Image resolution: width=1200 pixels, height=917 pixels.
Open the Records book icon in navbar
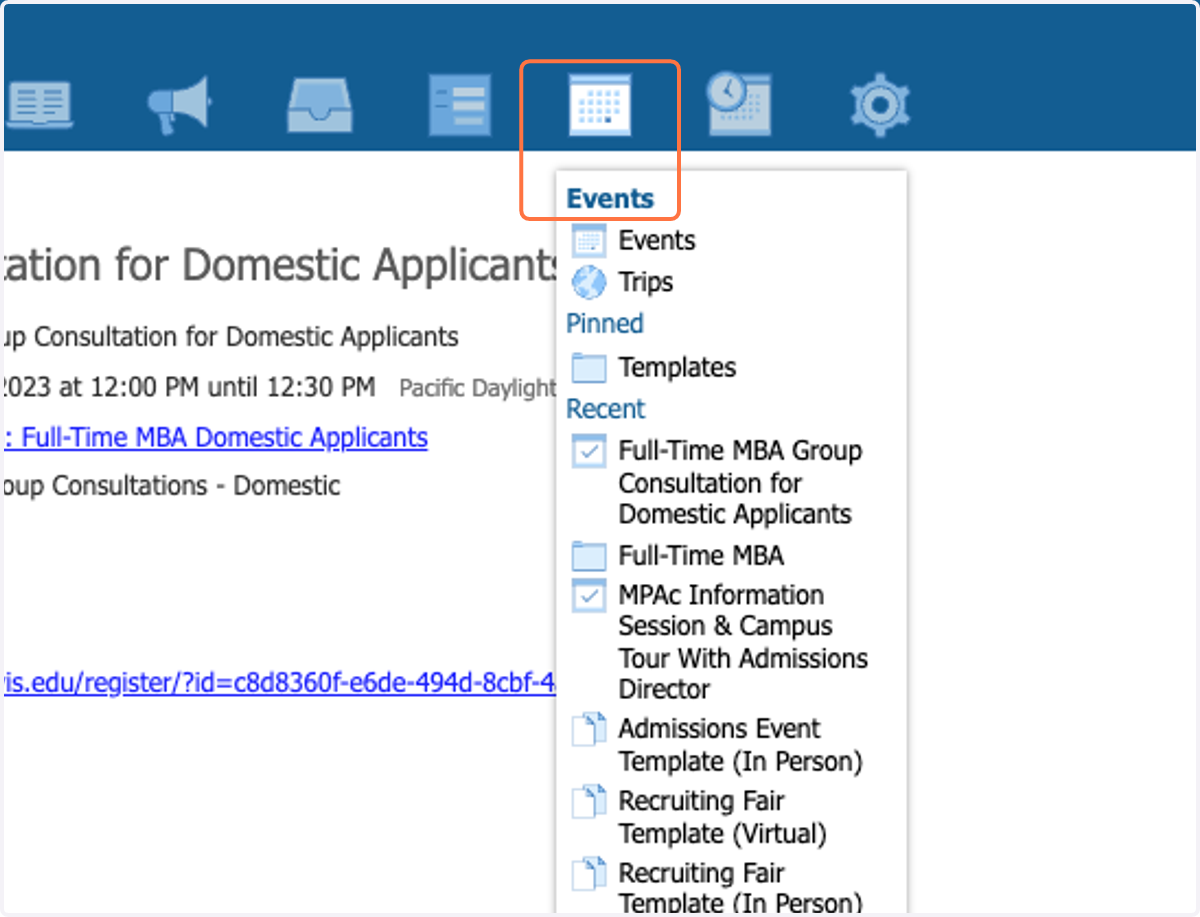click(x=38, y=105)
